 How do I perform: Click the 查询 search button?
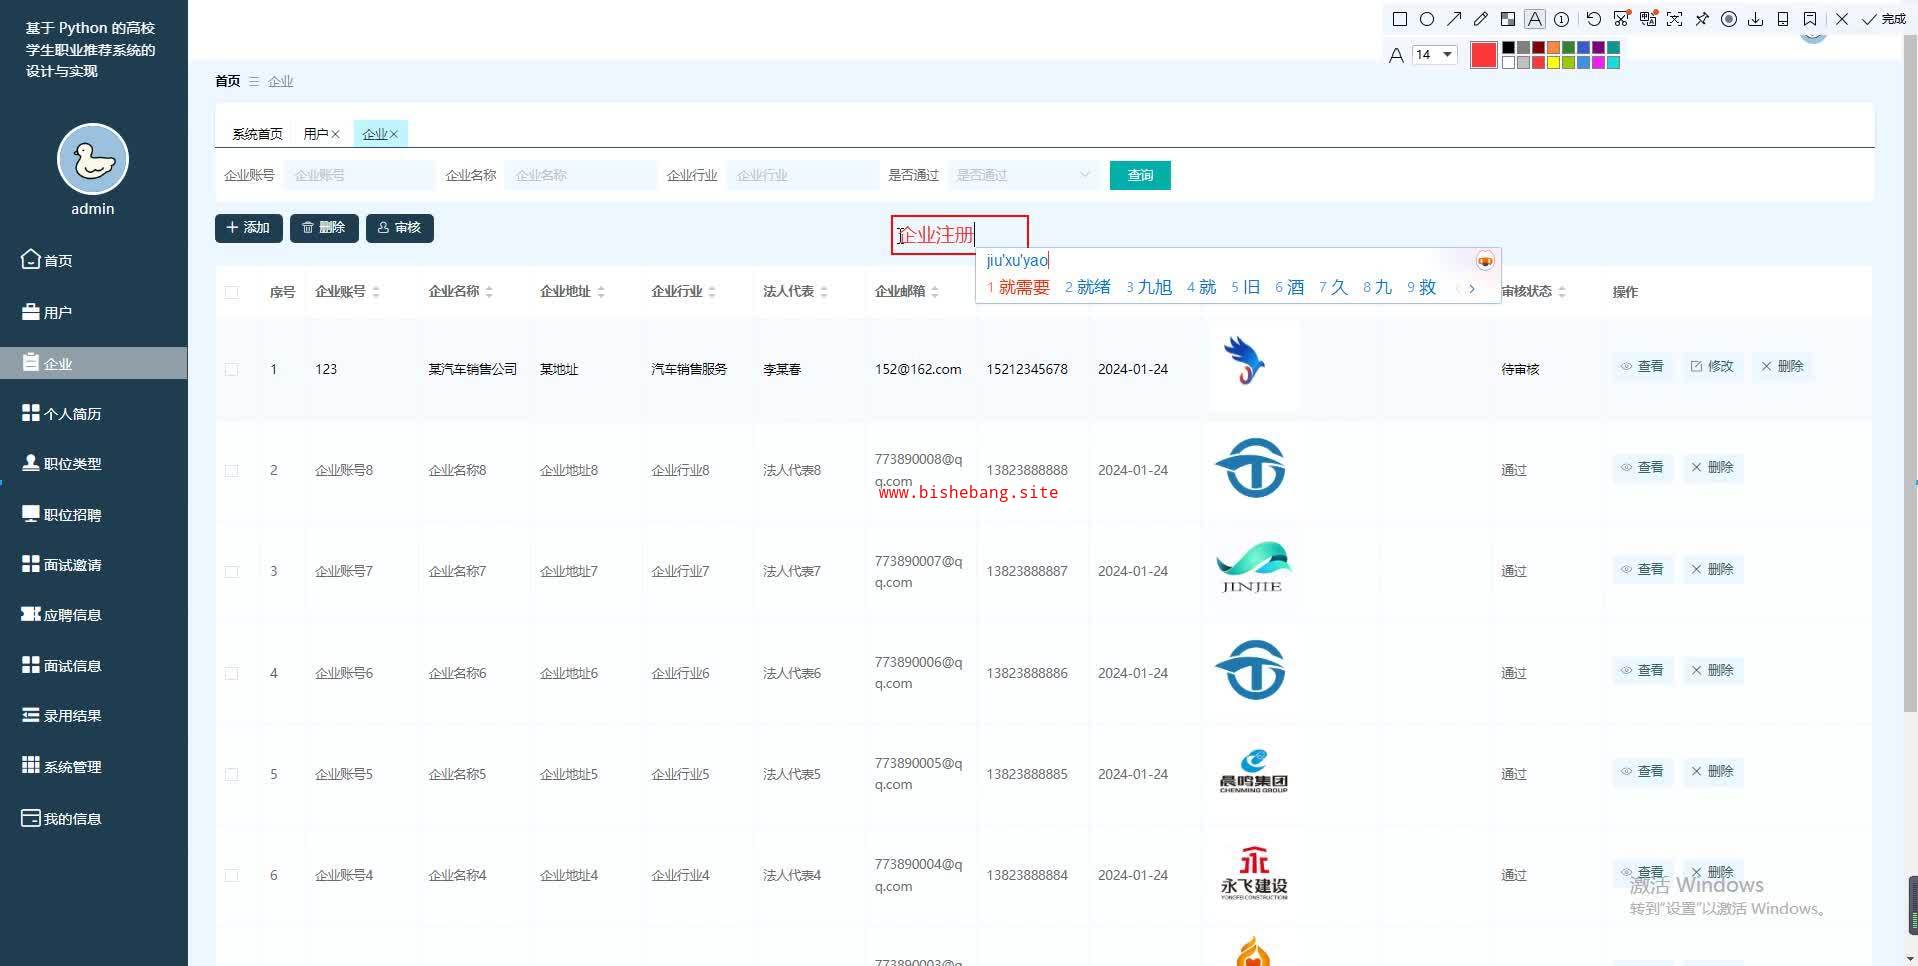point(1140,175)
